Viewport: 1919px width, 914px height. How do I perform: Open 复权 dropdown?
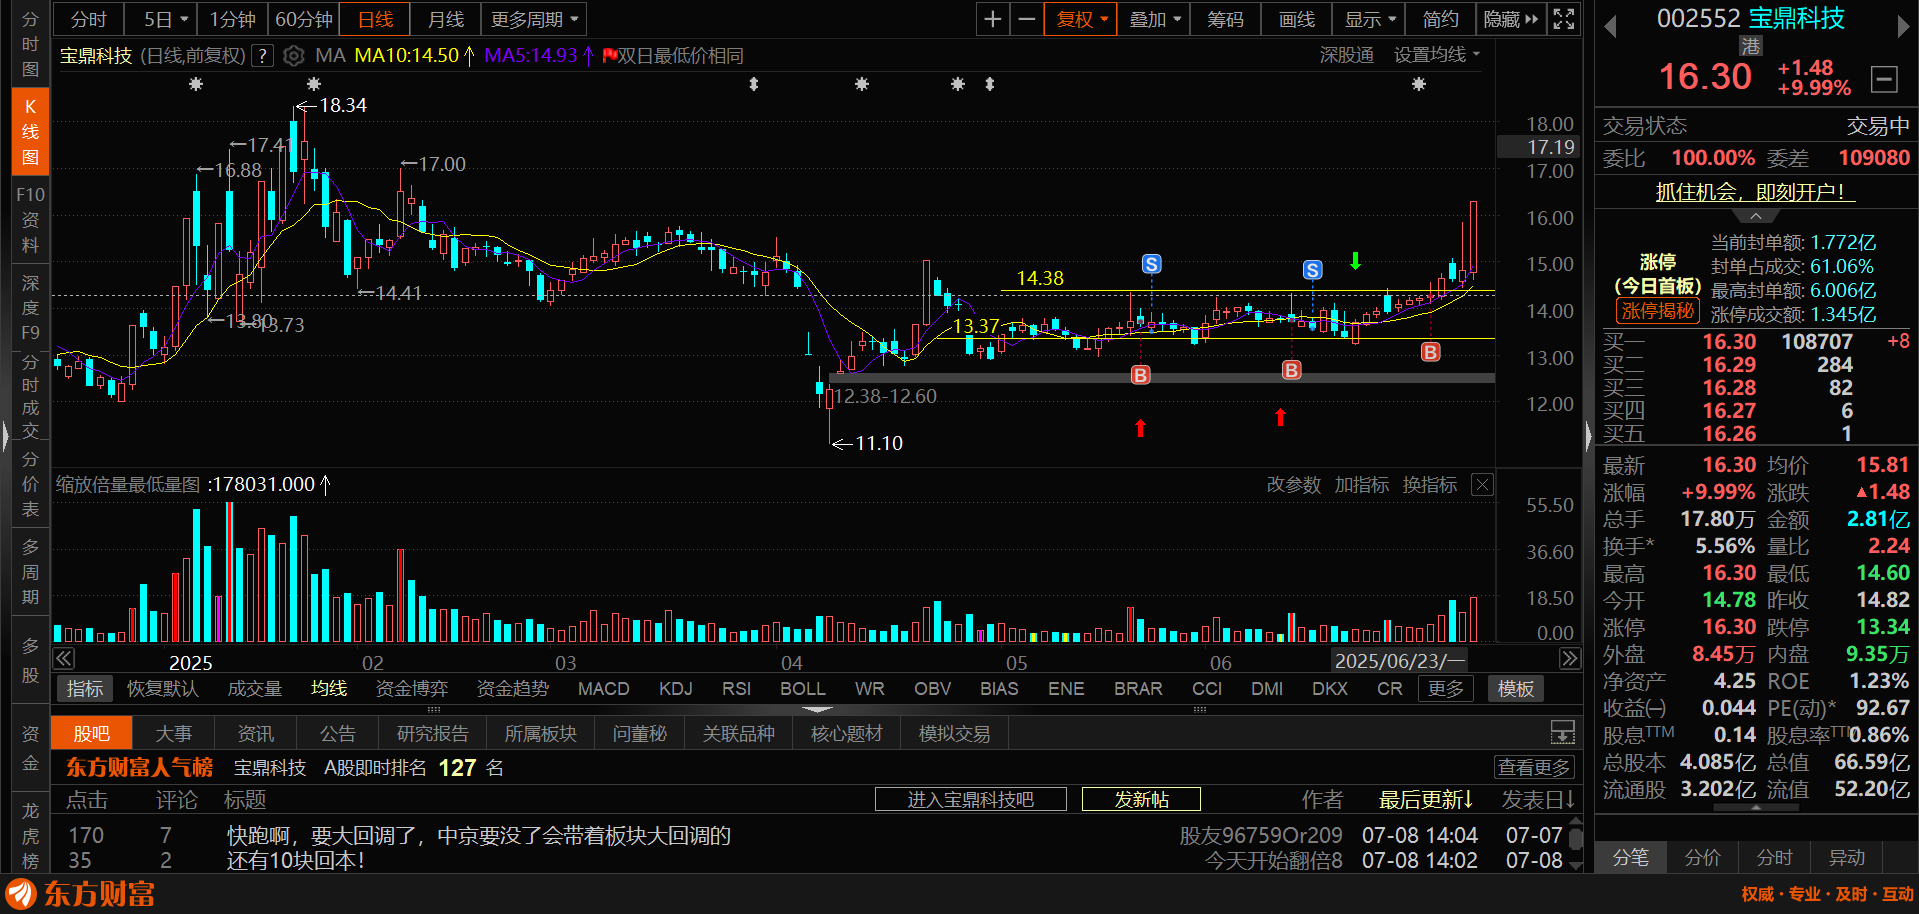pos(1081,19)
